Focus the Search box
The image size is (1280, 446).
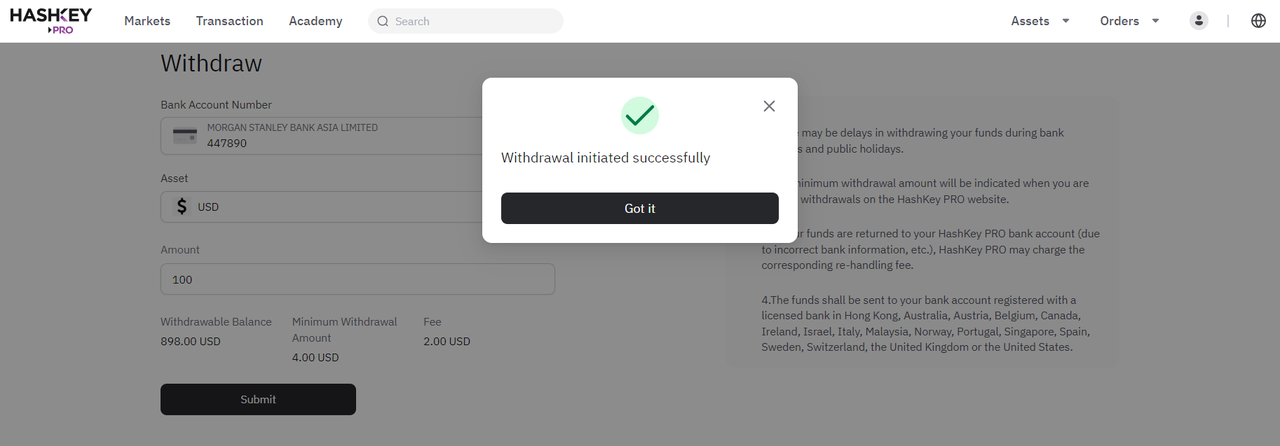[x=465, y=21]
